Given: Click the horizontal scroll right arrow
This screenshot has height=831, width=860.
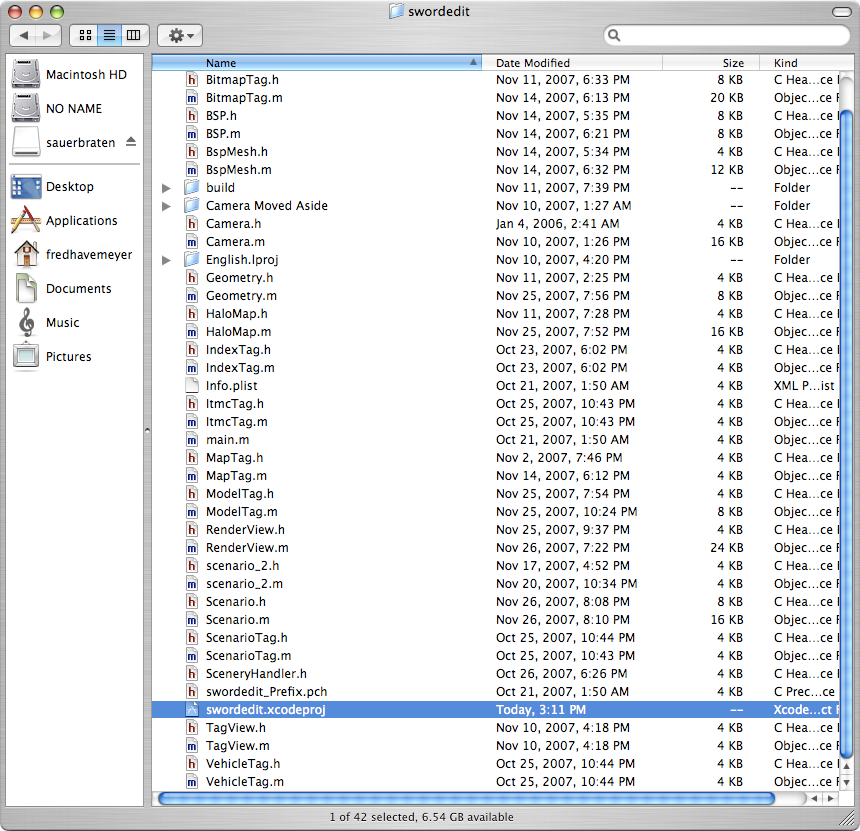Looking at the screenshot, I should [831, 799].
